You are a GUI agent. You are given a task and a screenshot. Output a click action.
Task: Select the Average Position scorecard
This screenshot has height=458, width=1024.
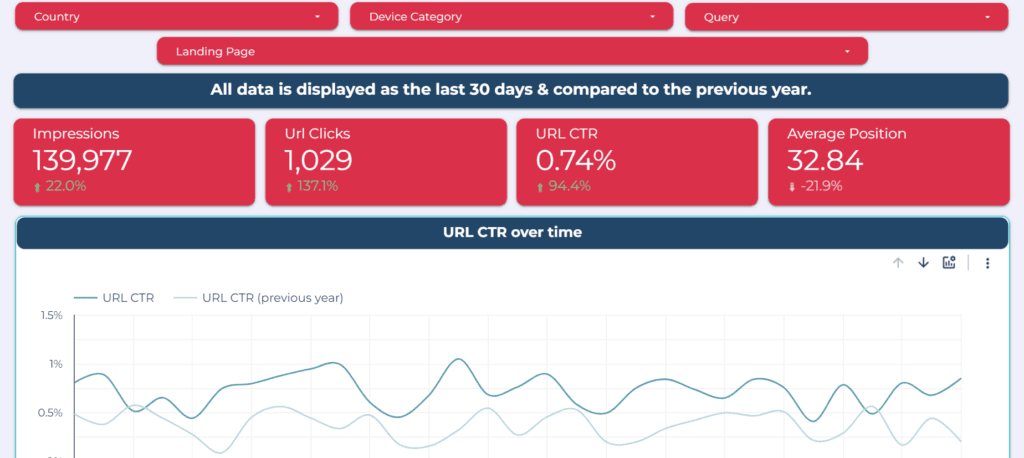point(888,160)
